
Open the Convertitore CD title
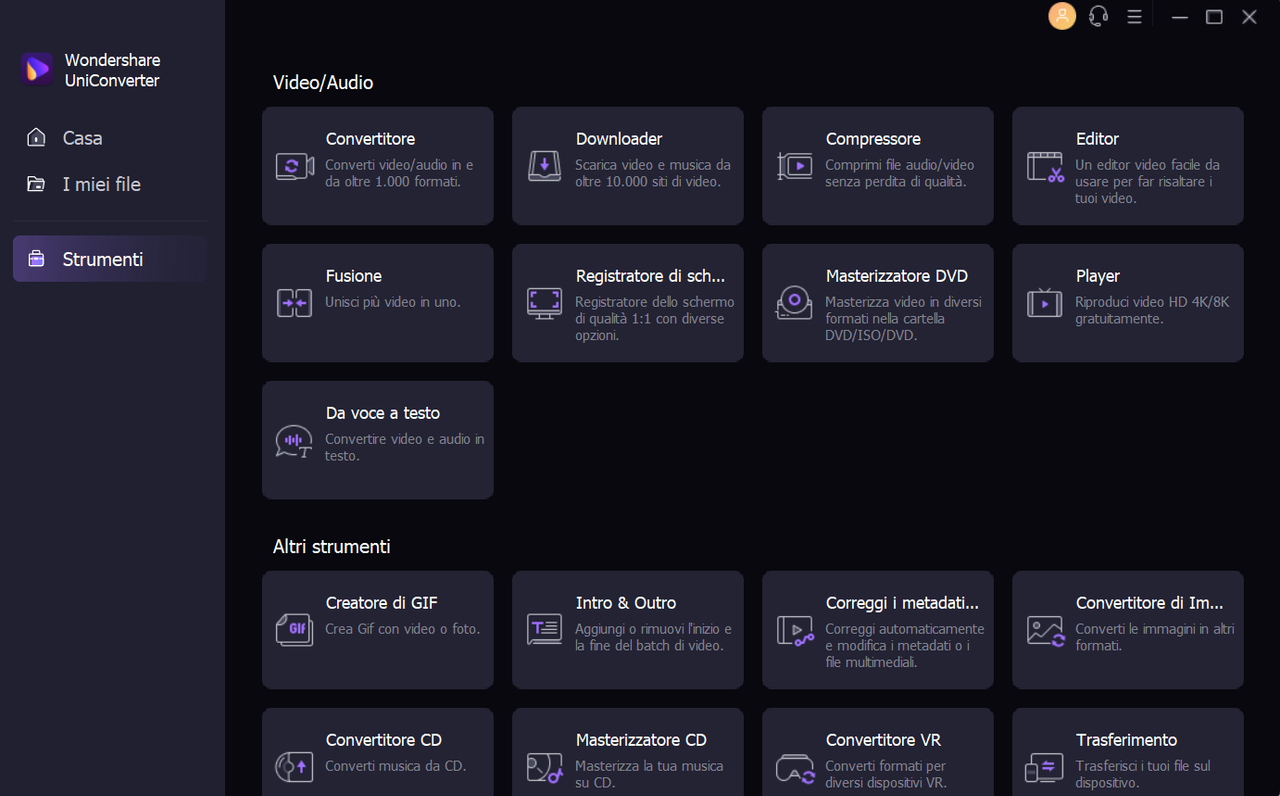tap(384, 740)
